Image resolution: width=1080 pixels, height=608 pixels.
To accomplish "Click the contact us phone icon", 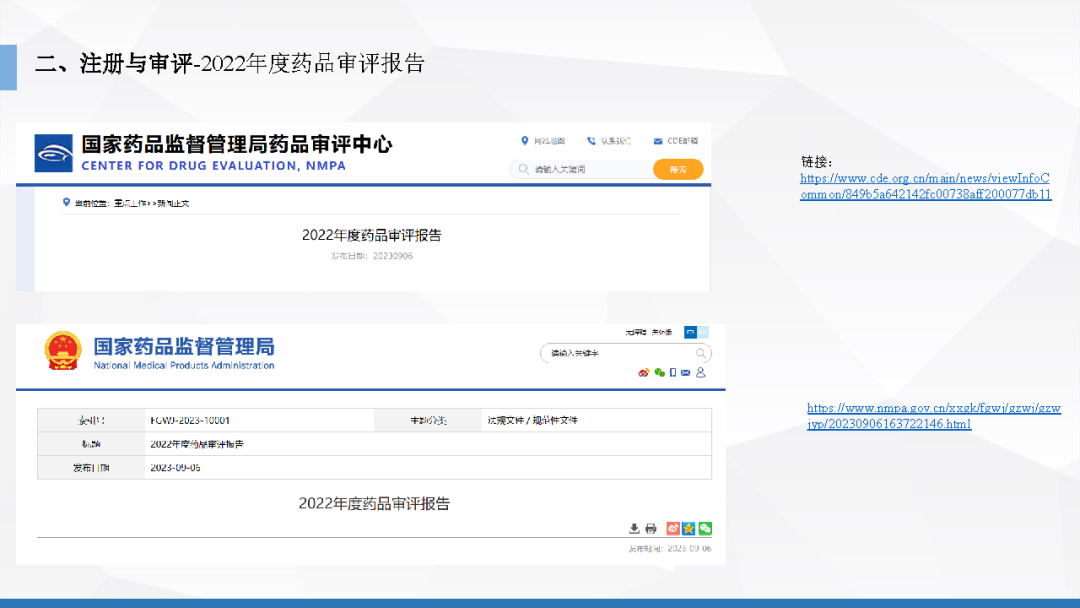I will click(x=591, y=141).
